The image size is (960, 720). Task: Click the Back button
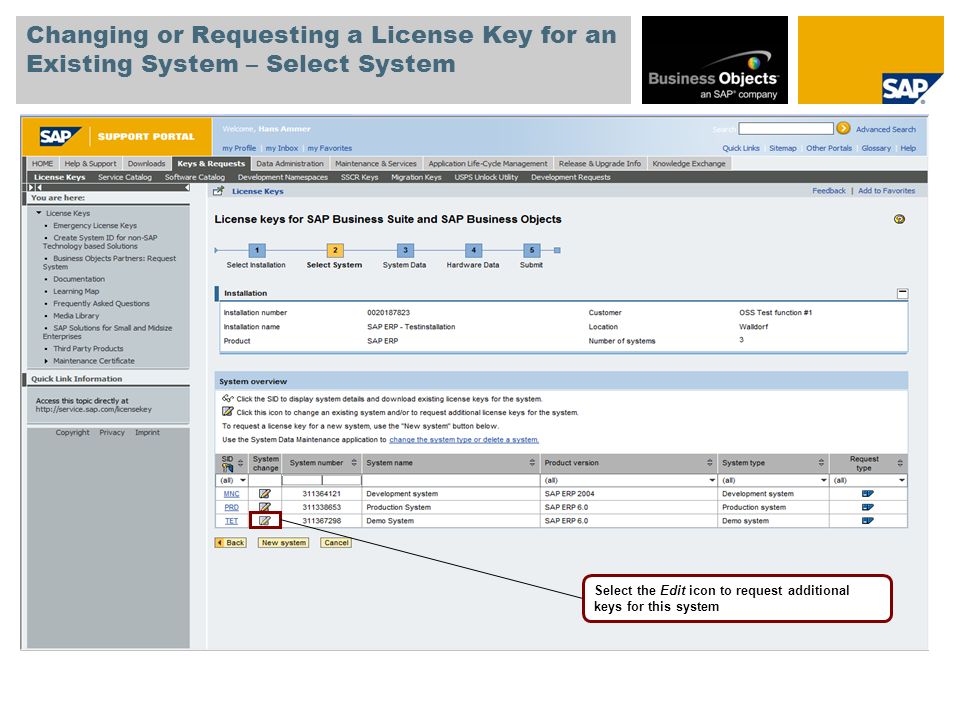231,542
